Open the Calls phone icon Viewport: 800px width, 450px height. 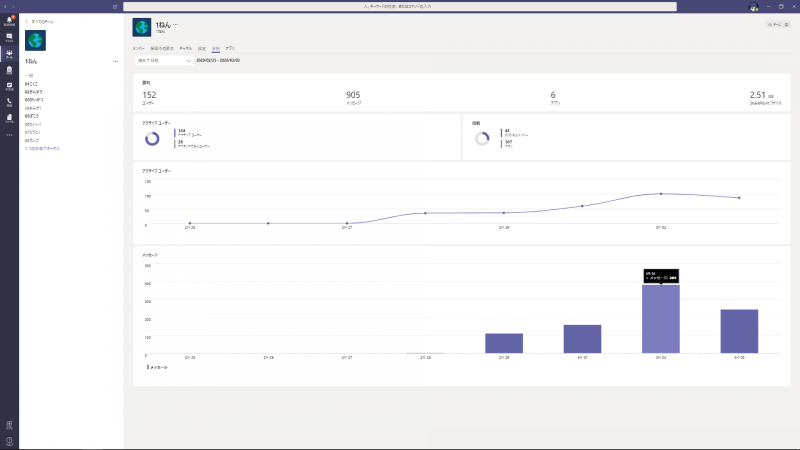9,102
